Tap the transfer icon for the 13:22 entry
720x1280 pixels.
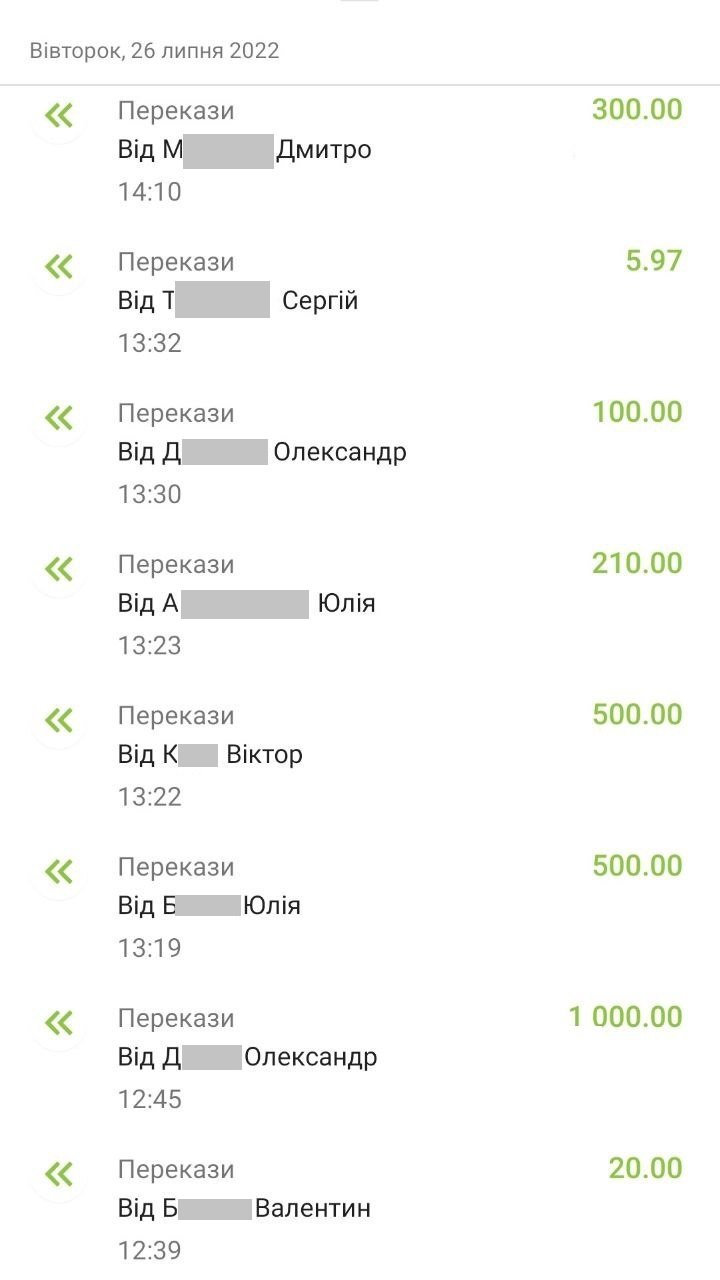pos(59,720)
